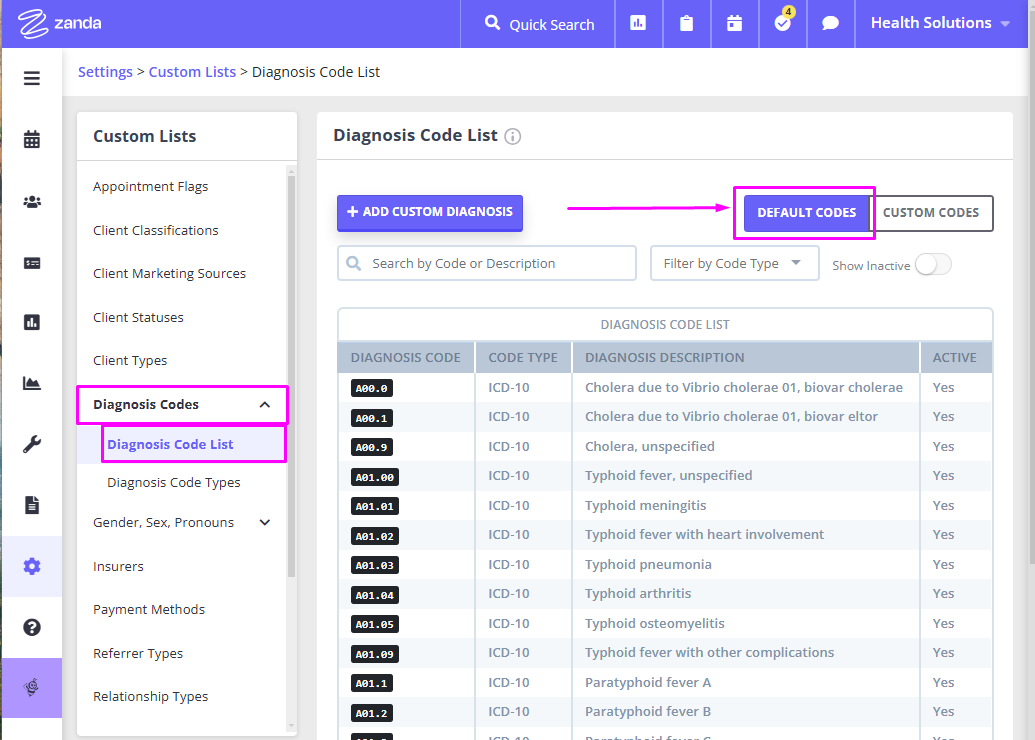Viewport: 1035px width, 740px height.
Task: Click inside the Search by Code field
Action: [x=486, y=262]
